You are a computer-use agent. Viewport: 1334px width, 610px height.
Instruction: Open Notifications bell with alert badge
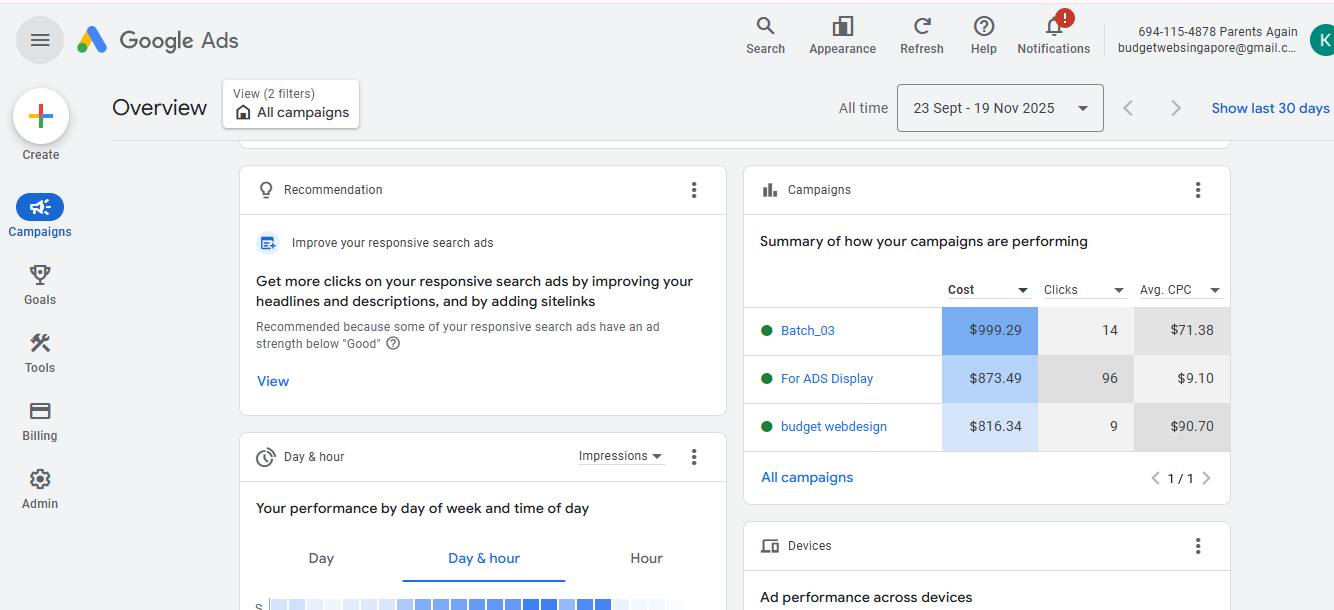coord(1054,27)
